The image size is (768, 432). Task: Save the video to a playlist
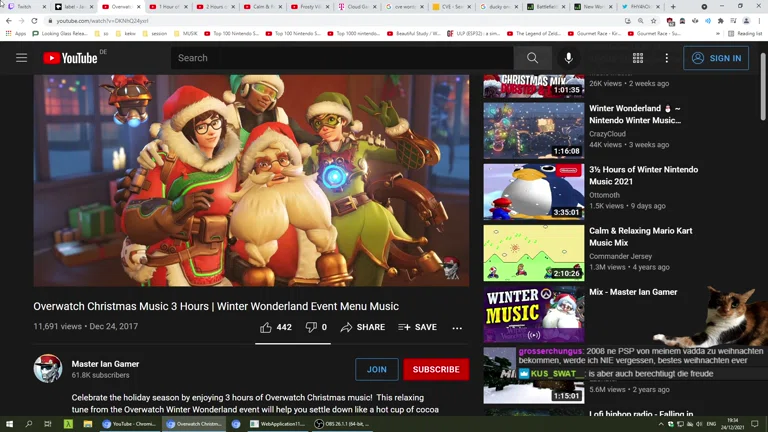click(x=417, y=327)
